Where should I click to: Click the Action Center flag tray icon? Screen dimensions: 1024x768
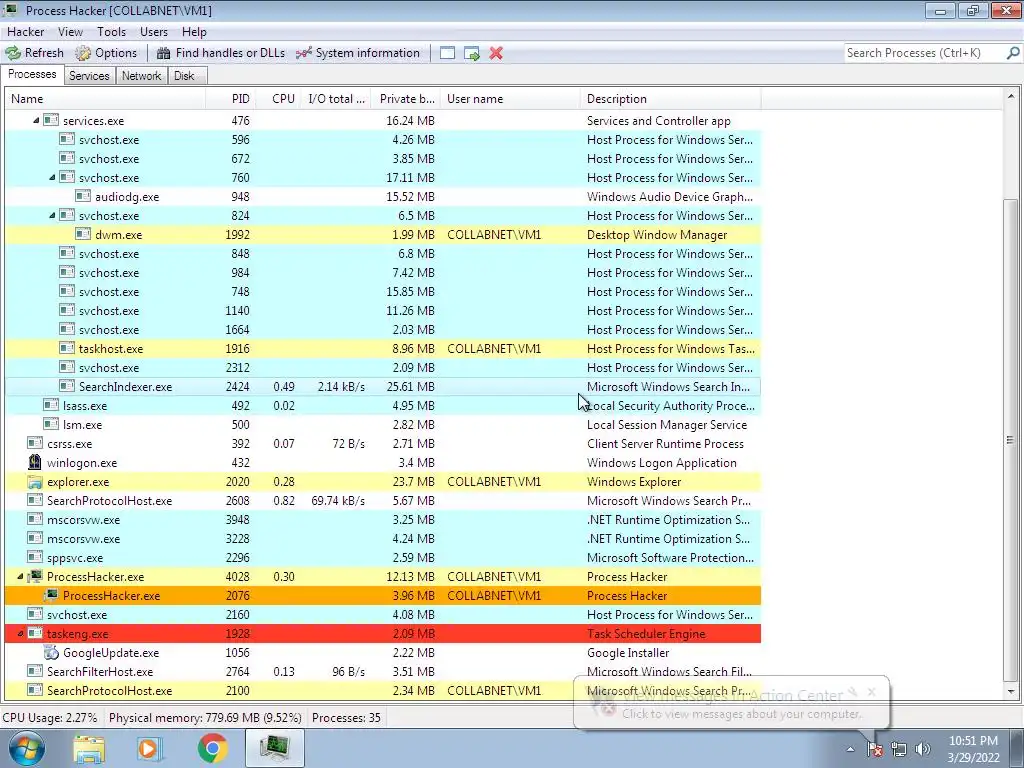pyautogui.click(x=875, y=750)
